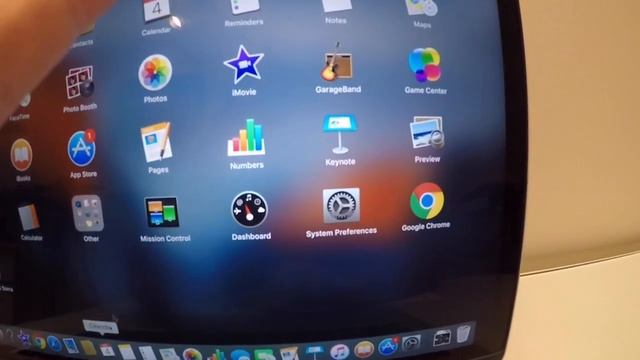640x360 pixels.
Task: Open FaceTime in Launchpad
Action: (x=24, y=100)
